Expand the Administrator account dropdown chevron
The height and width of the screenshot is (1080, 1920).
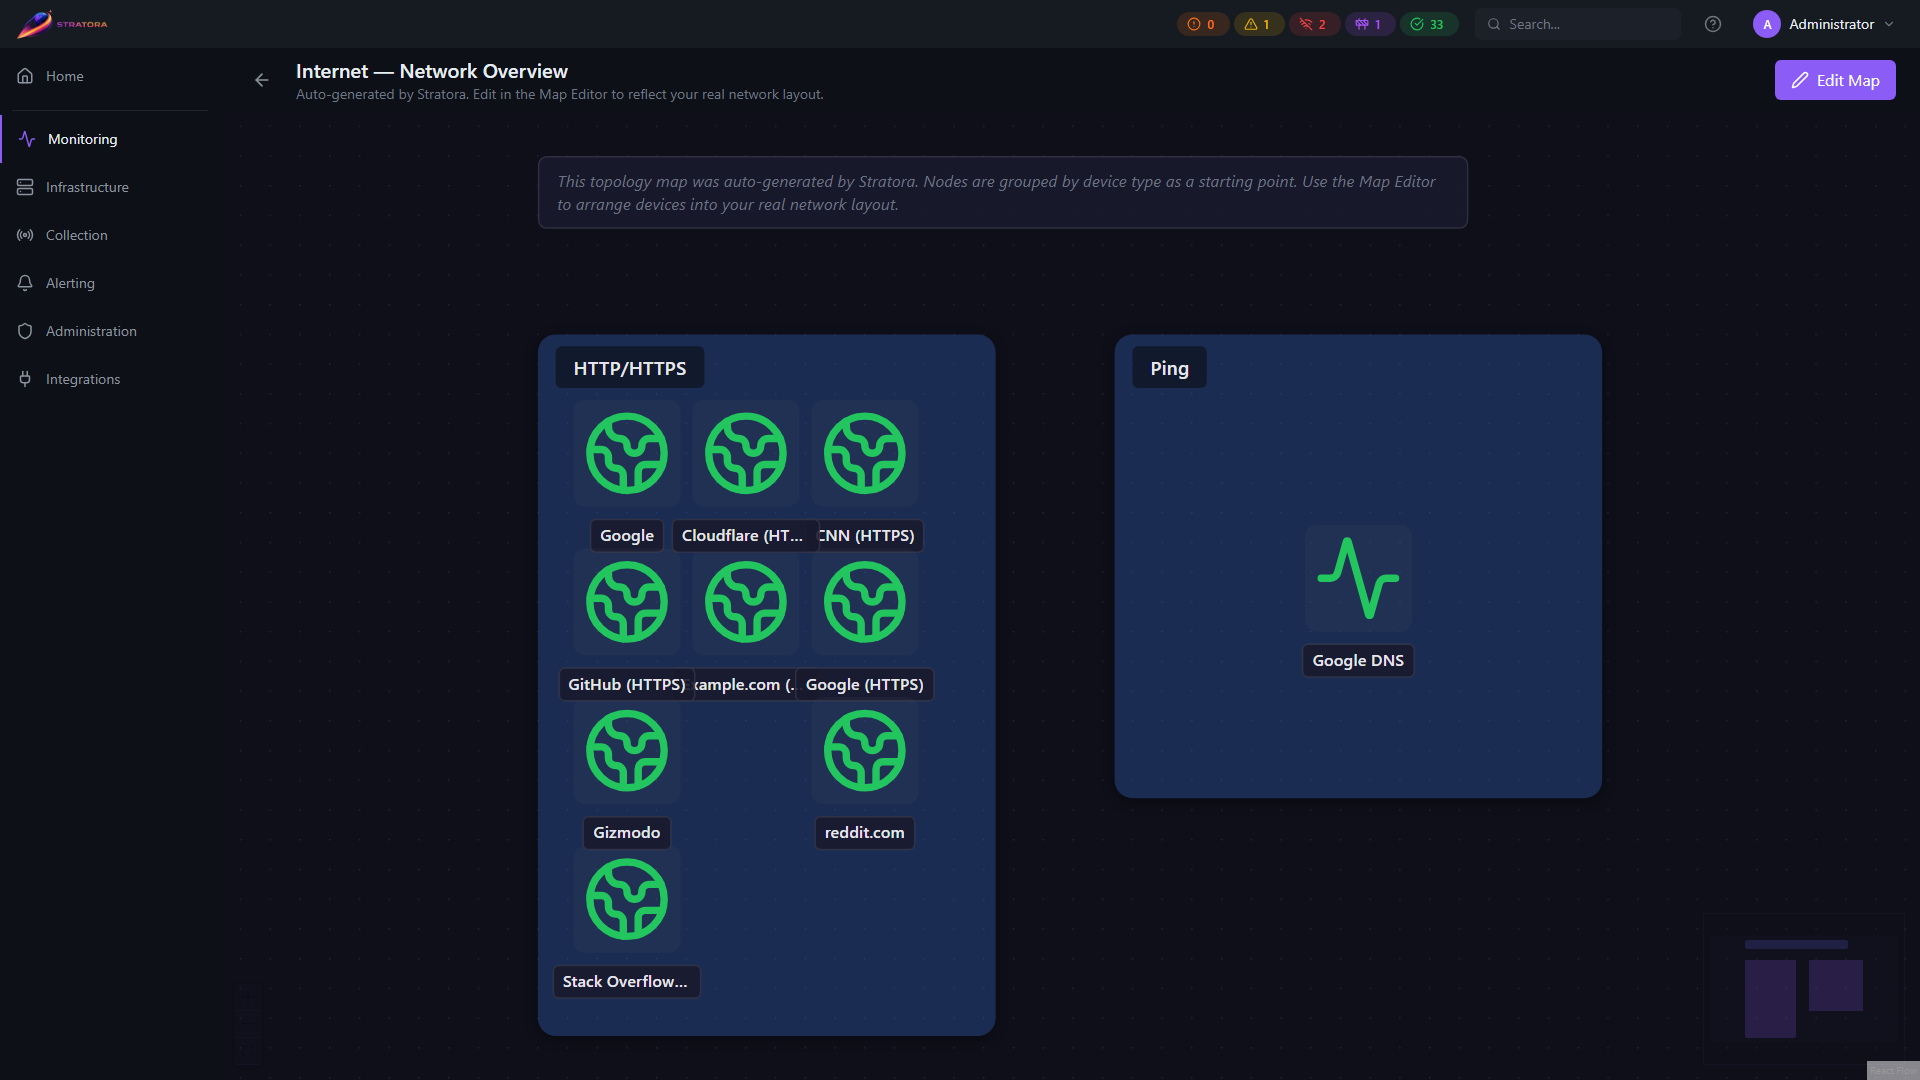click(x=1889, y=24)
